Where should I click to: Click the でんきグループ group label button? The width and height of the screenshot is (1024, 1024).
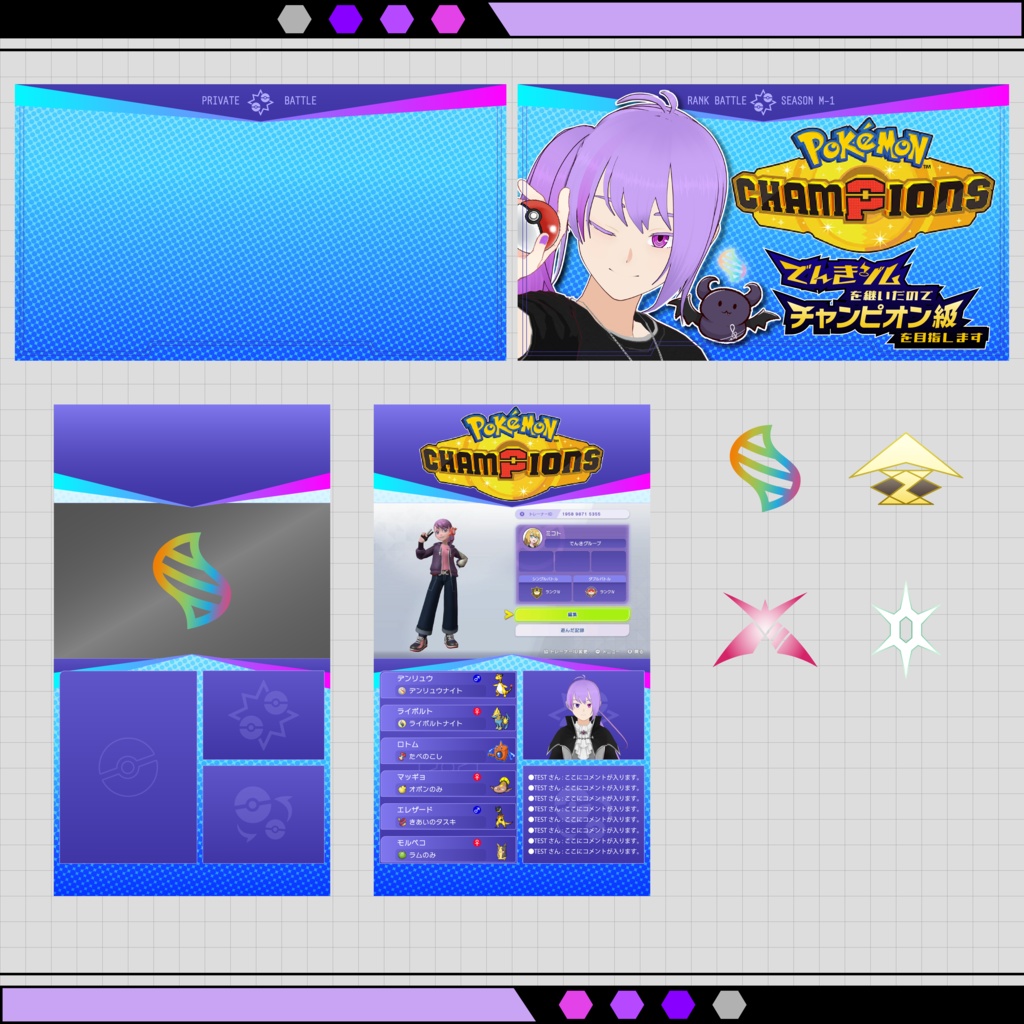coord(585,543)
